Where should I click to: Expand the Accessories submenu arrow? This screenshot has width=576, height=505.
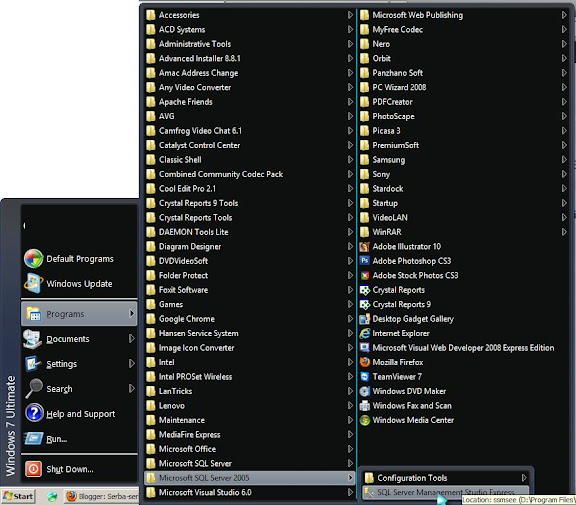(x=350, y=15)
